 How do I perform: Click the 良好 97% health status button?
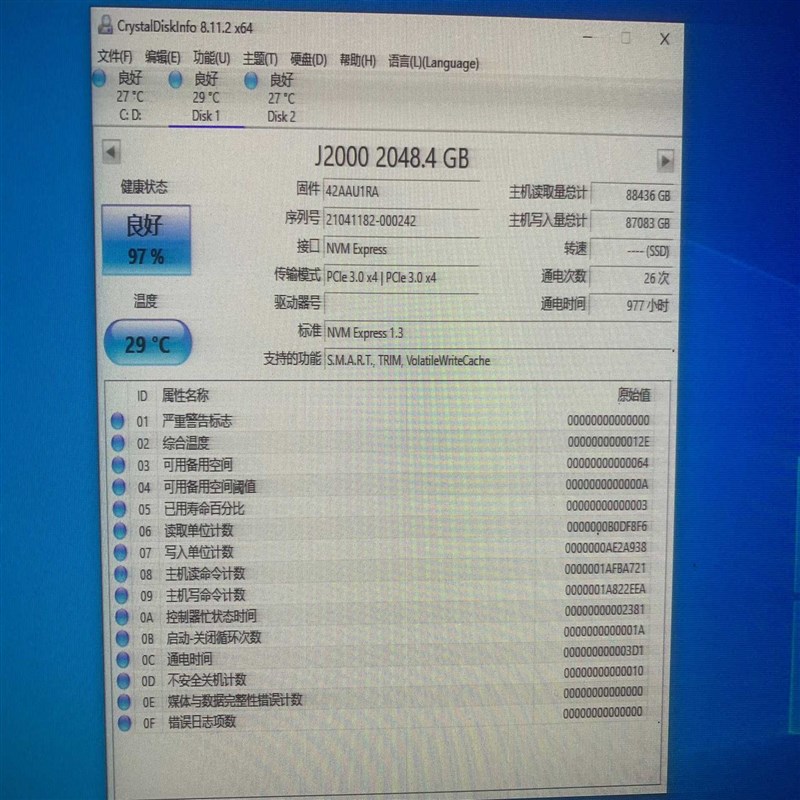pyautogui.click(x=146, y=240)
